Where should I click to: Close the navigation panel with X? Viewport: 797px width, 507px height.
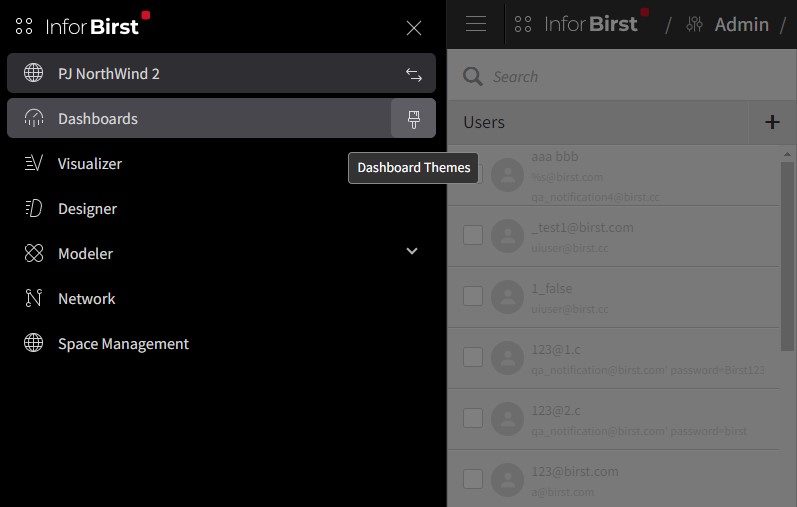(x=413, y=28)
